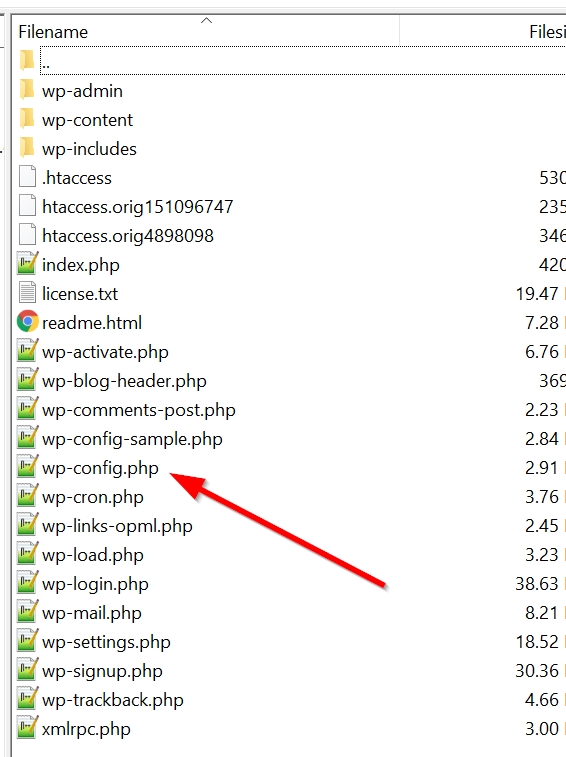Select the wp-blog-header.php file name
Image resolution: width=566 pixels, height=757 pixels.
pos(124,380)
